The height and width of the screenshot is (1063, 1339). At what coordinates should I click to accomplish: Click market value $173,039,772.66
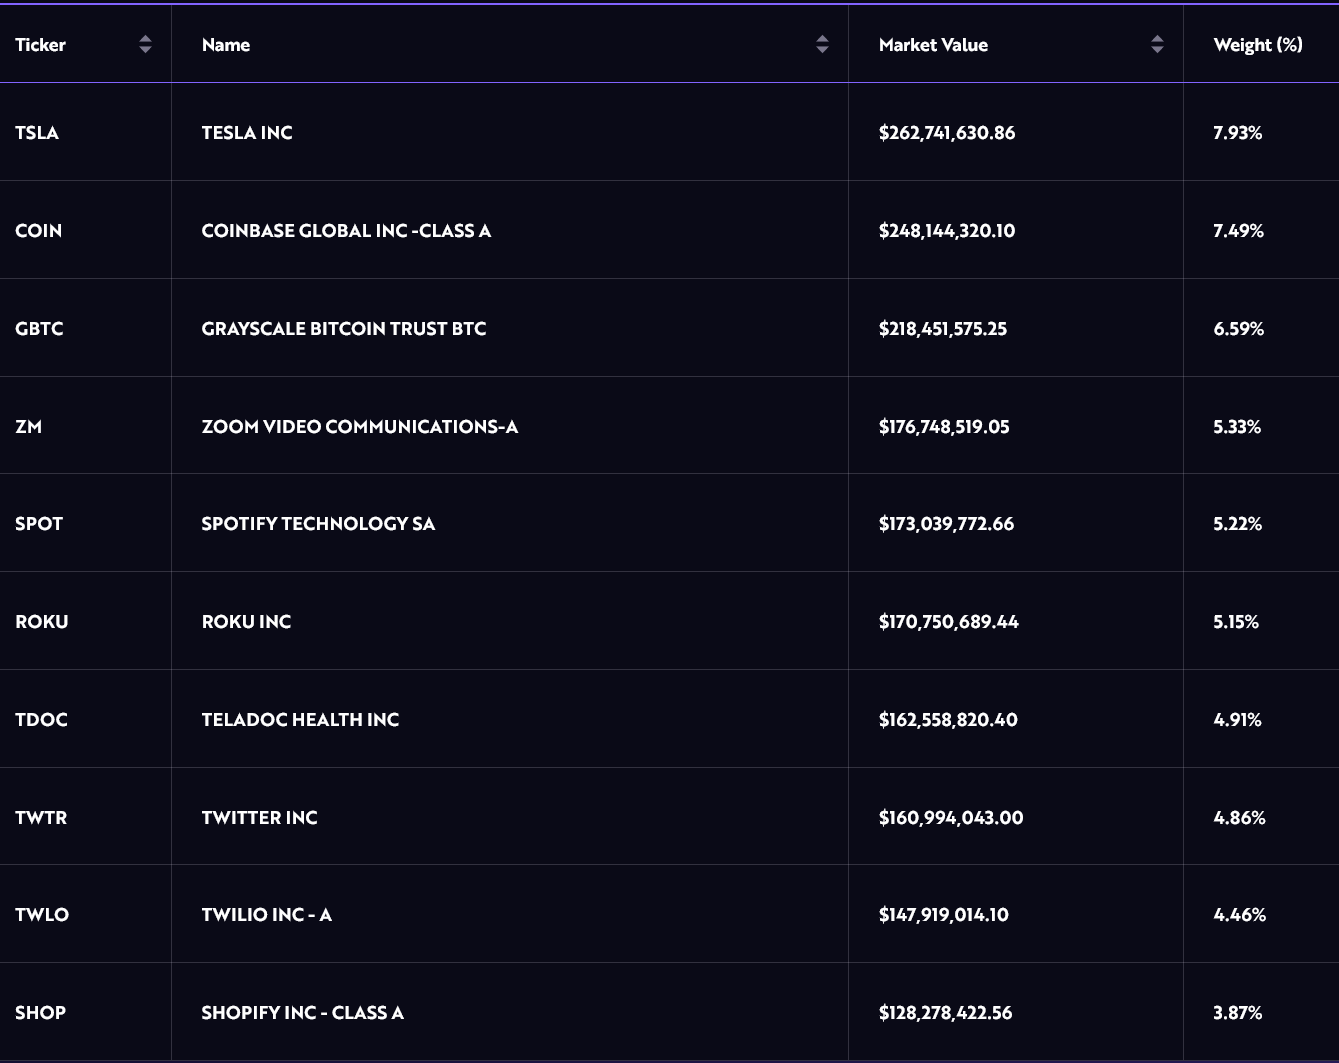tap(946, 524)
